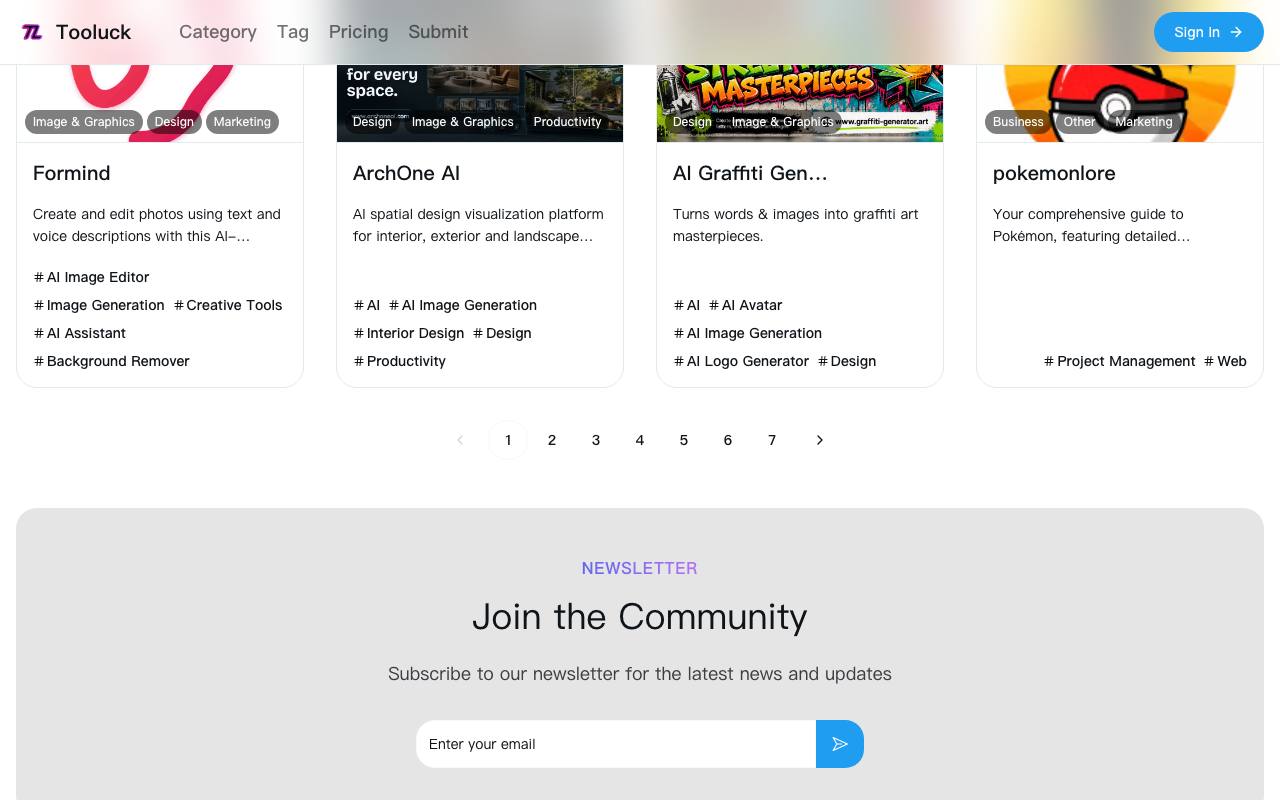The width and height of the screenshot is (1280, 800).
Task: Filter by Interior Design hashtag
Action: tap(408, 333)
